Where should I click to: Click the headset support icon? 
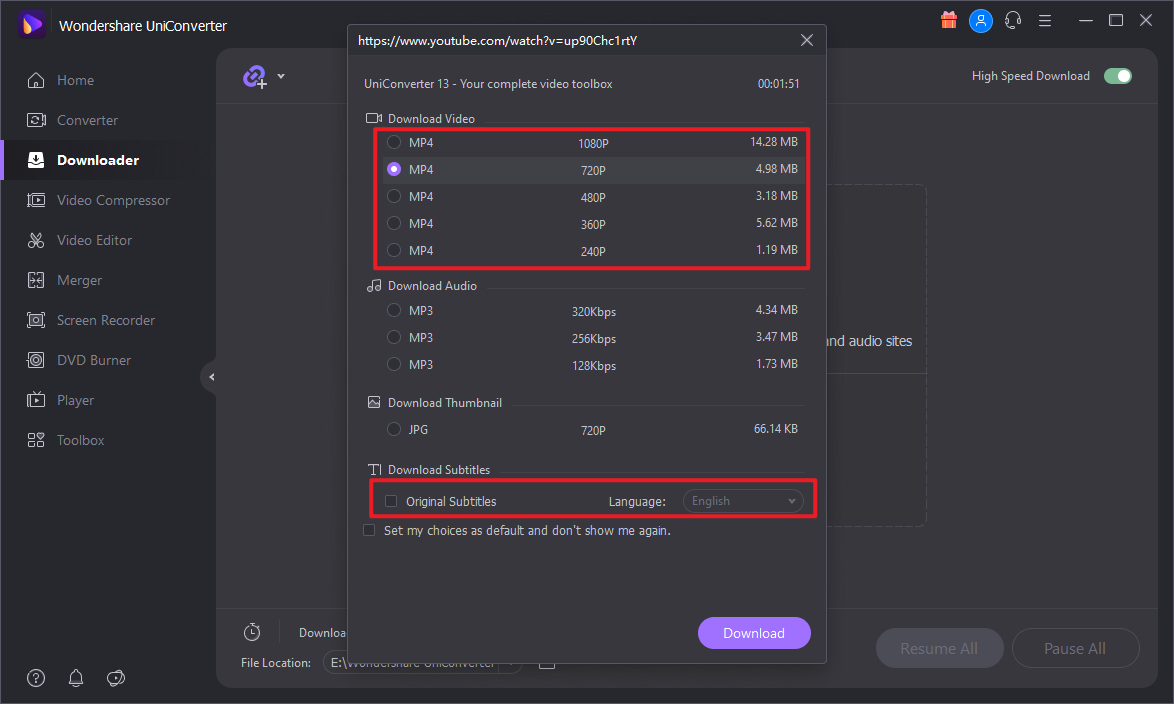(x=1013, y=20)
